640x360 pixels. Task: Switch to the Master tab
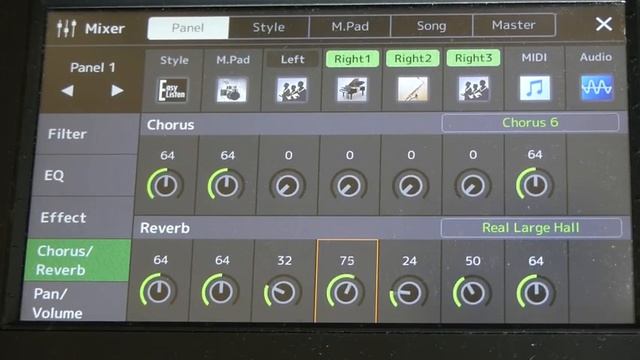(x=514, y=25)
